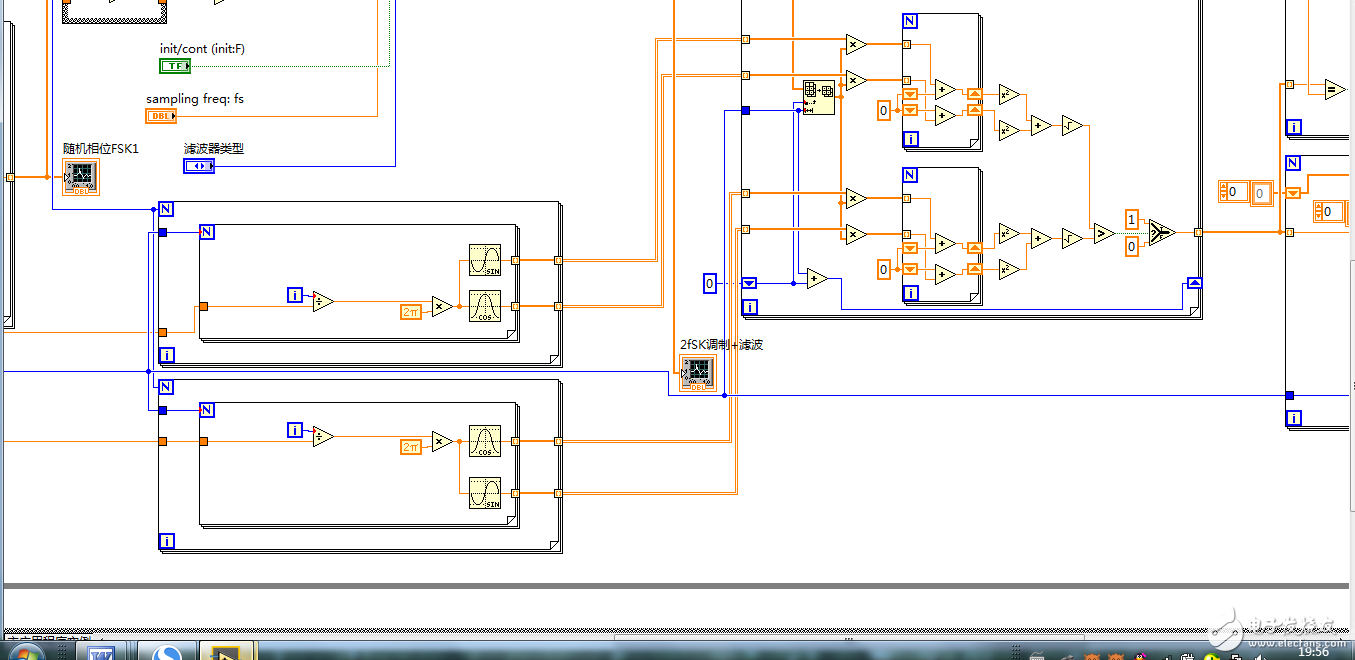Viewport: 1355px width, 660px height.
Task: Click the N count terminal of the lower outer For Loop
Action: (x=166, y=386)
